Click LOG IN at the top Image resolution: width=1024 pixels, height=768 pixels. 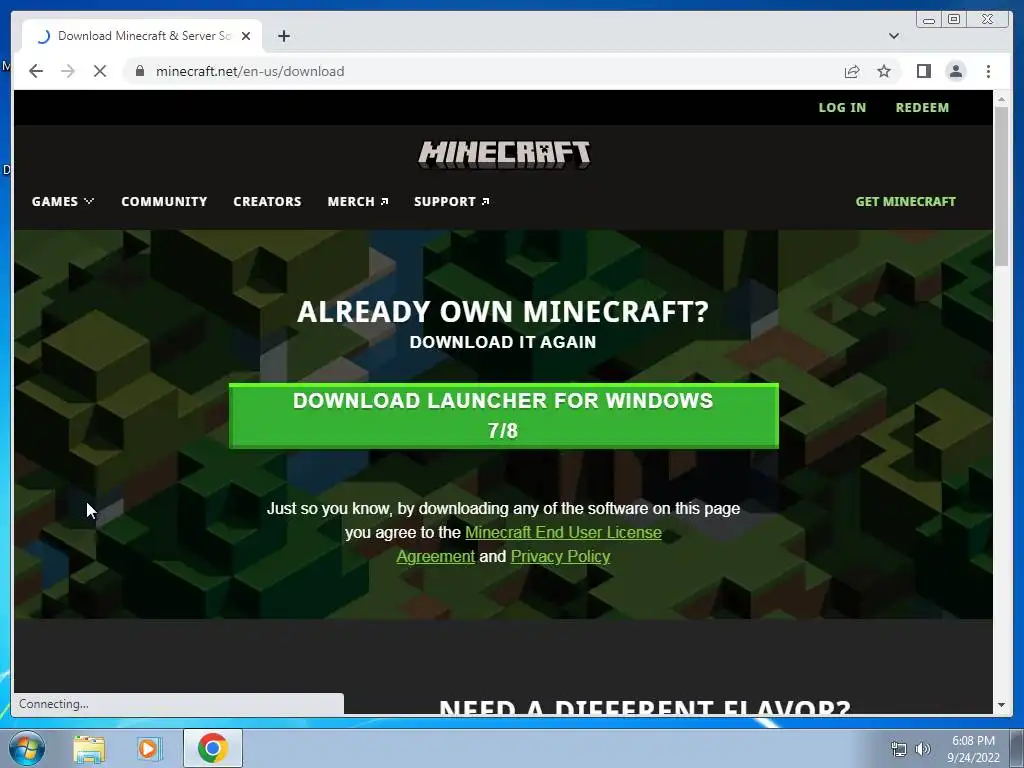tap(842, 108)
